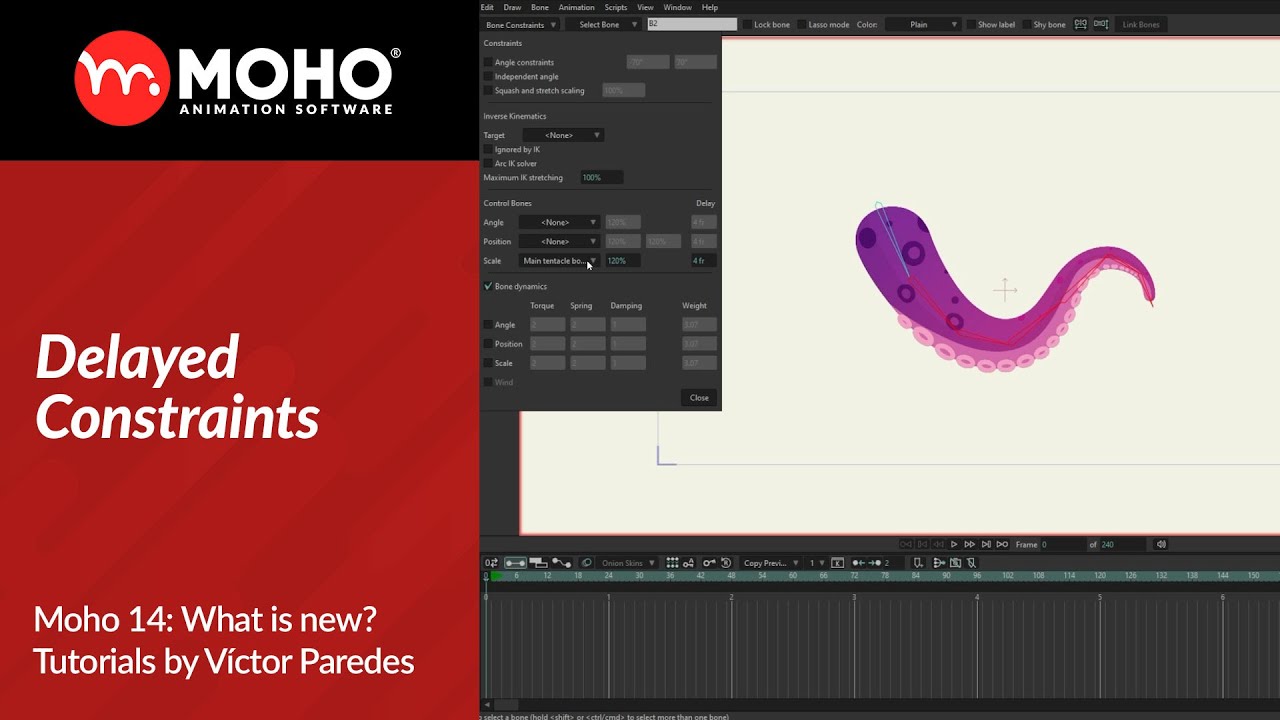Select the sequencer timeline mode icon

538,563
